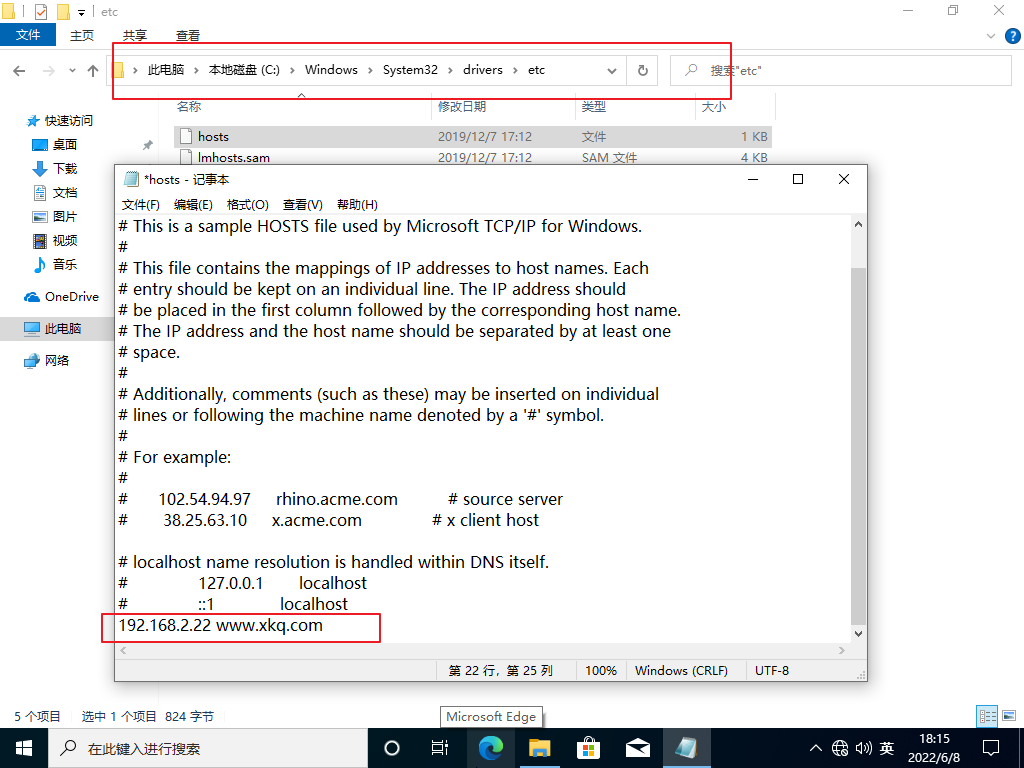Expand path chevron after System32
Viewport: 1024px width, 768px height.
pyautogui.click(x=450, y=70)
